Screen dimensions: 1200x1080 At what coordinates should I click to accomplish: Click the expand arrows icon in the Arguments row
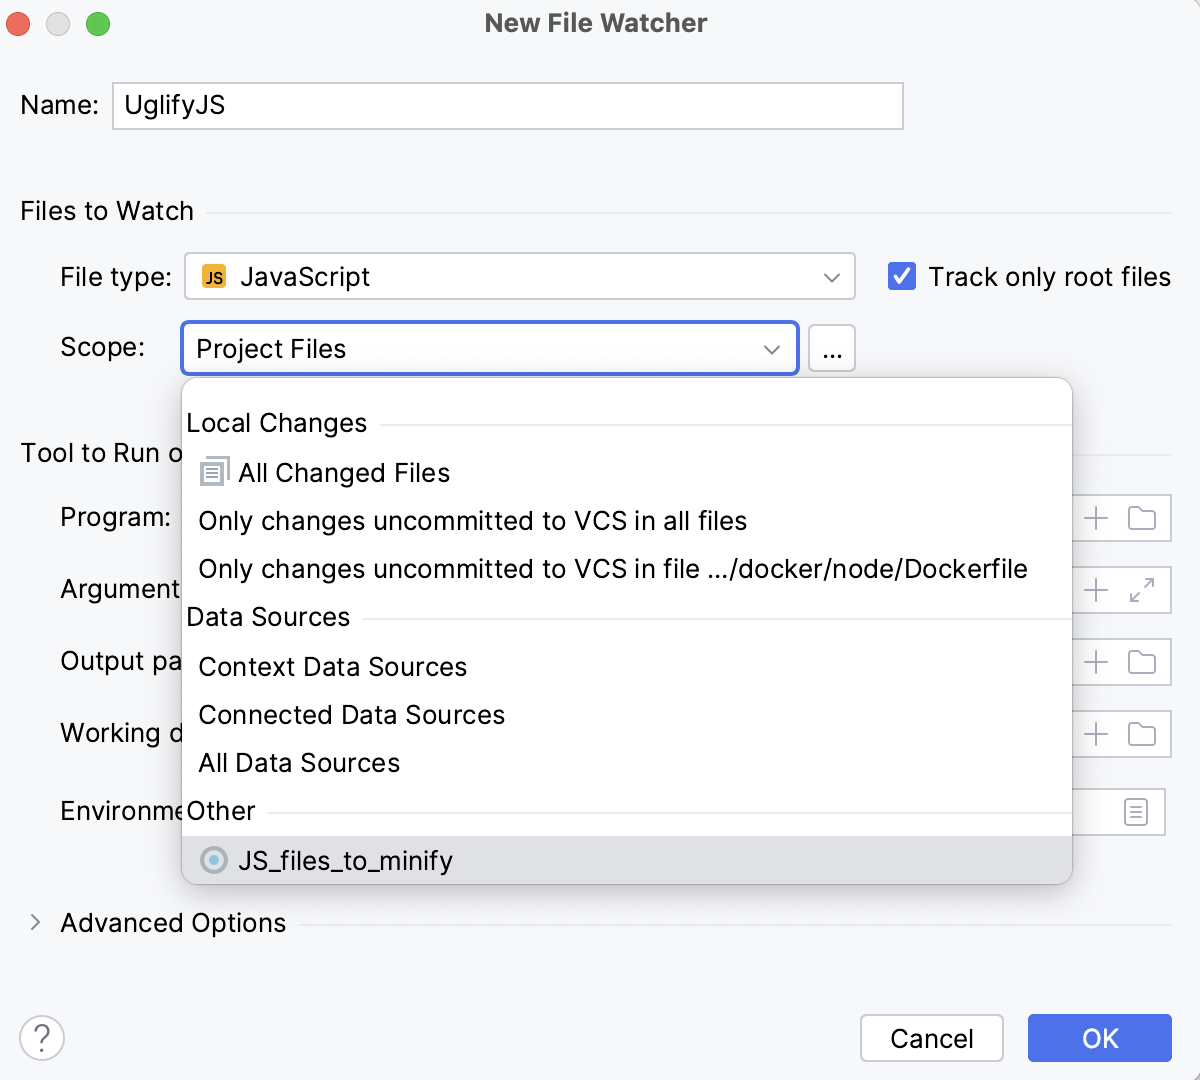tap(1141, 590)
